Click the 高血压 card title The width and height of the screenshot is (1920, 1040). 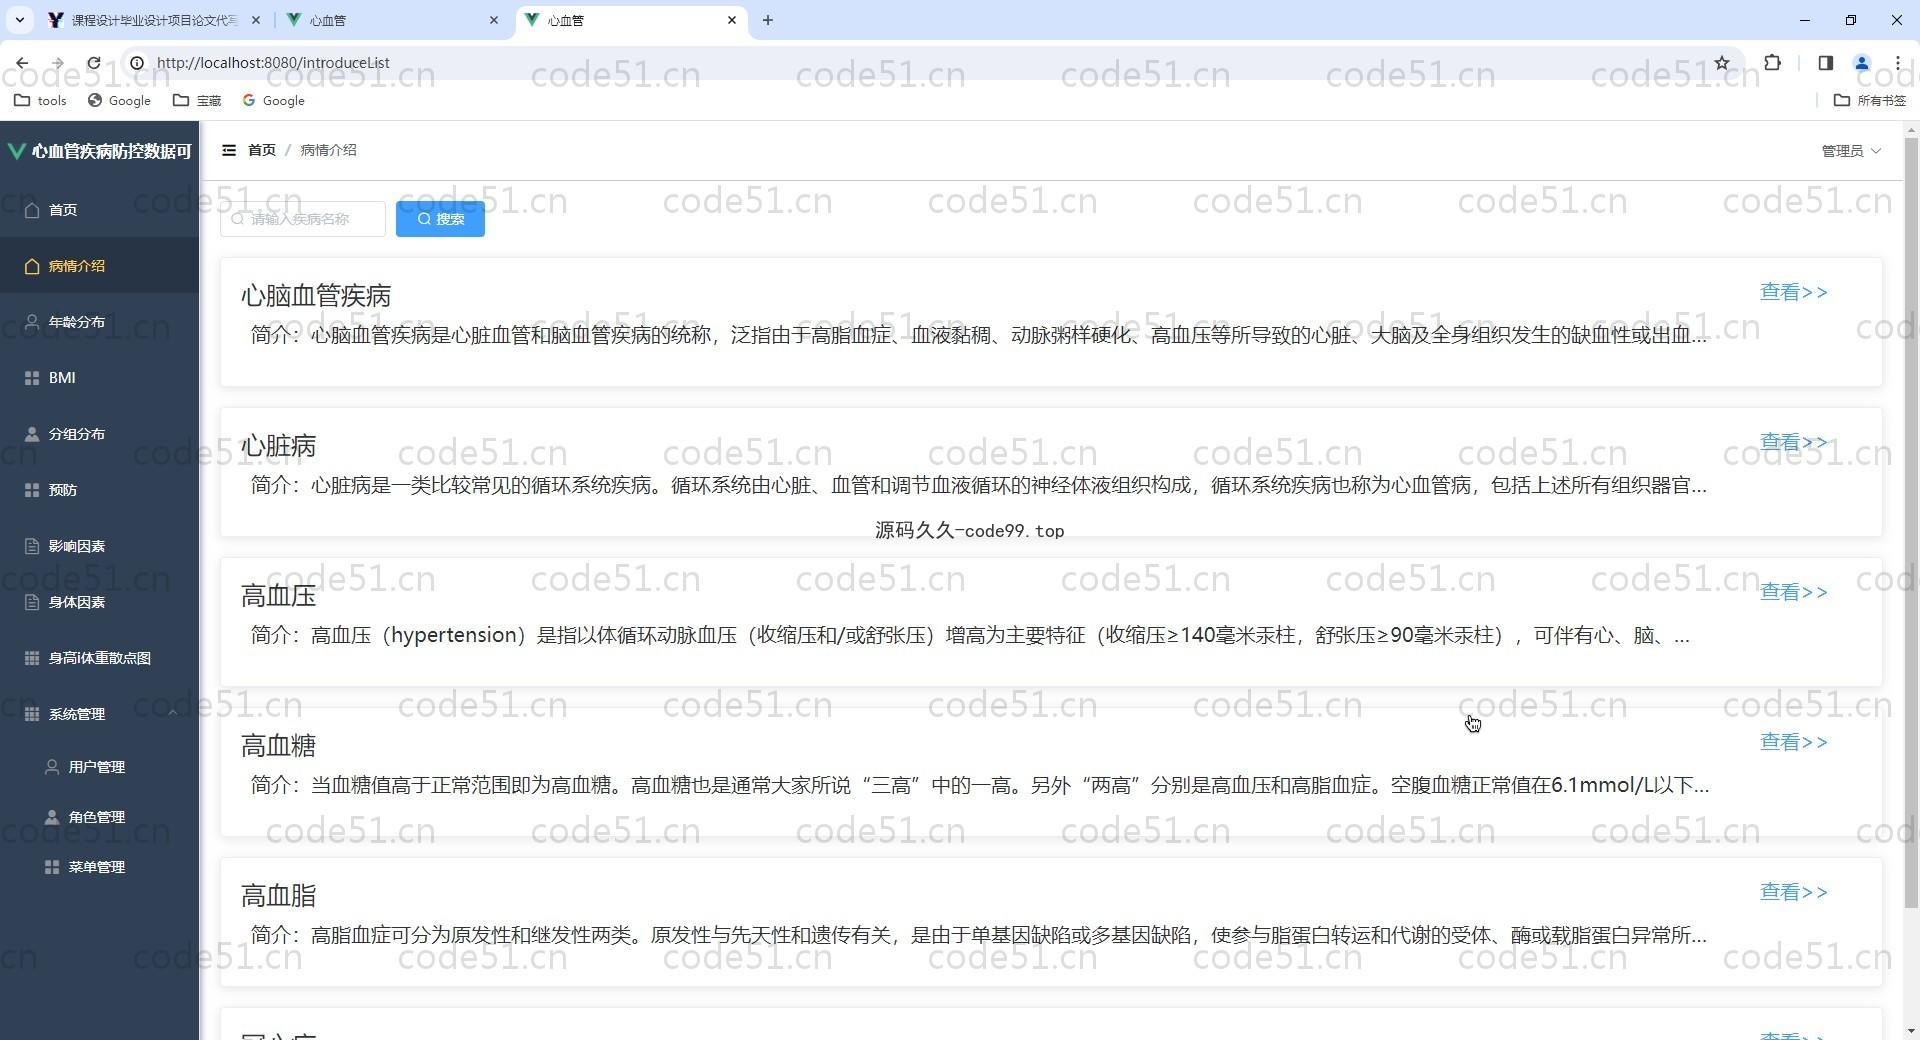pos(279,596)
